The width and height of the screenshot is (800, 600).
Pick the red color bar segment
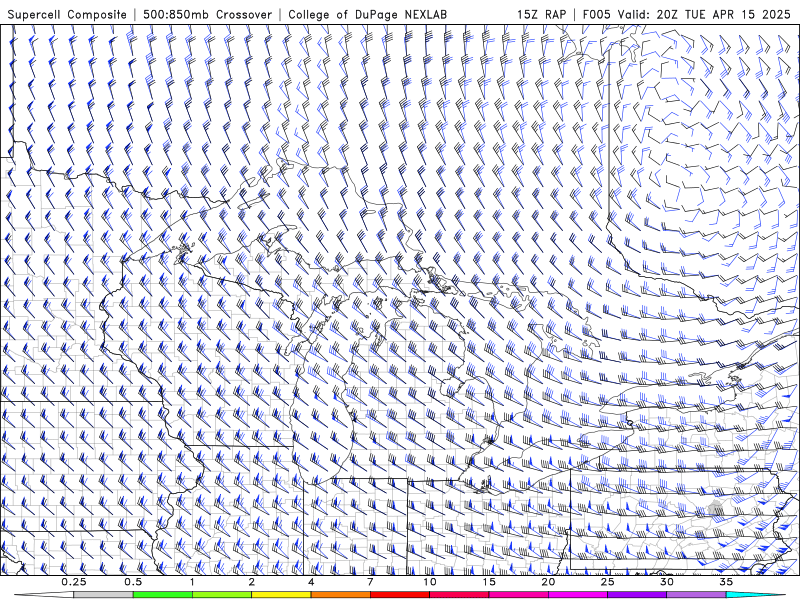(x=400, y=595)
